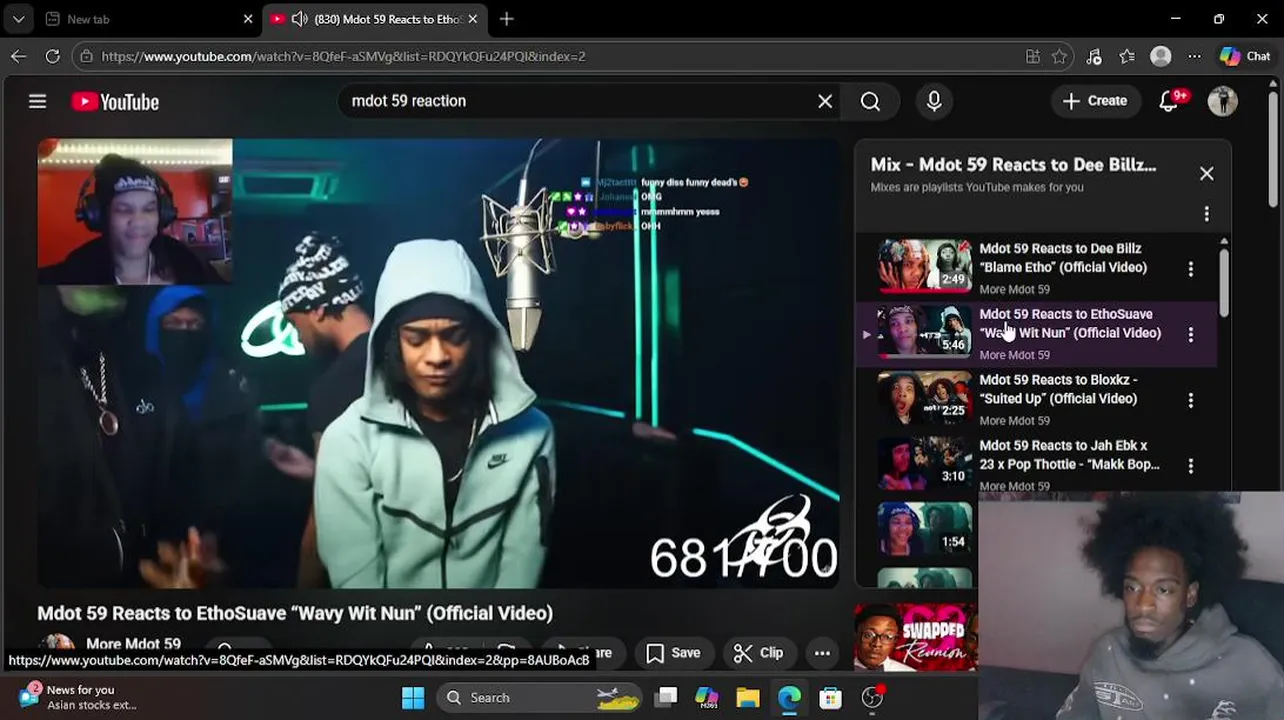Screen dimensions: 1284x720
Task: Start voice search with the microphone icon
Action: point(934,101)
